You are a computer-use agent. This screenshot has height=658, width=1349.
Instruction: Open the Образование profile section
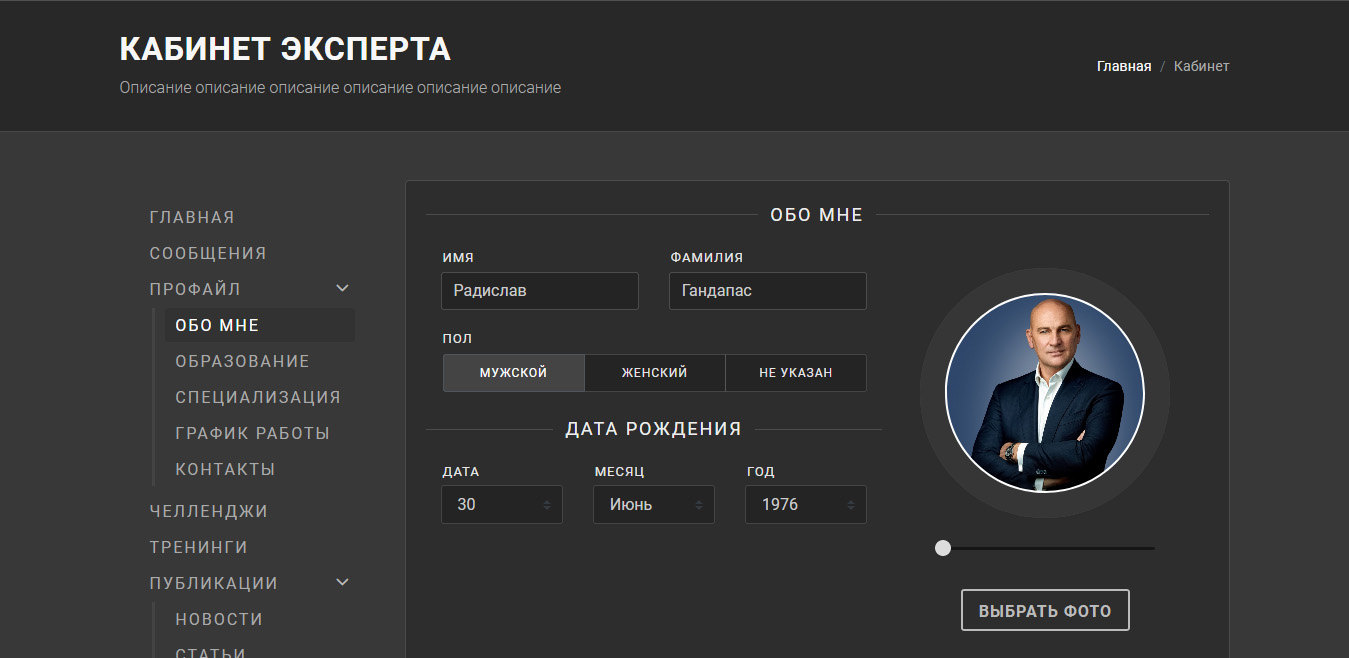tap(242, 362)
